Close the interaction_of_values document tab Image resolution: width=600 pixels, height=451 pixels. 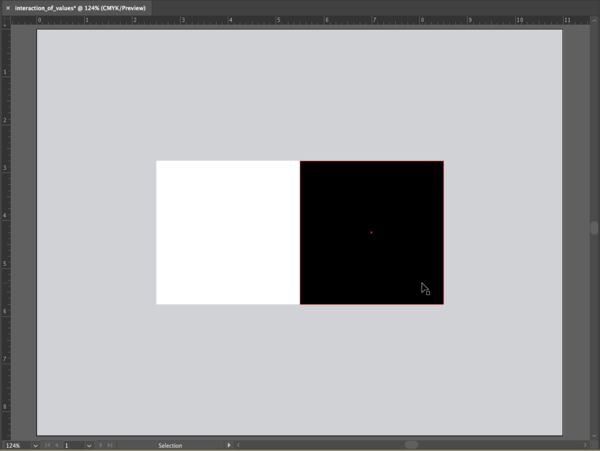pos(8,6)
